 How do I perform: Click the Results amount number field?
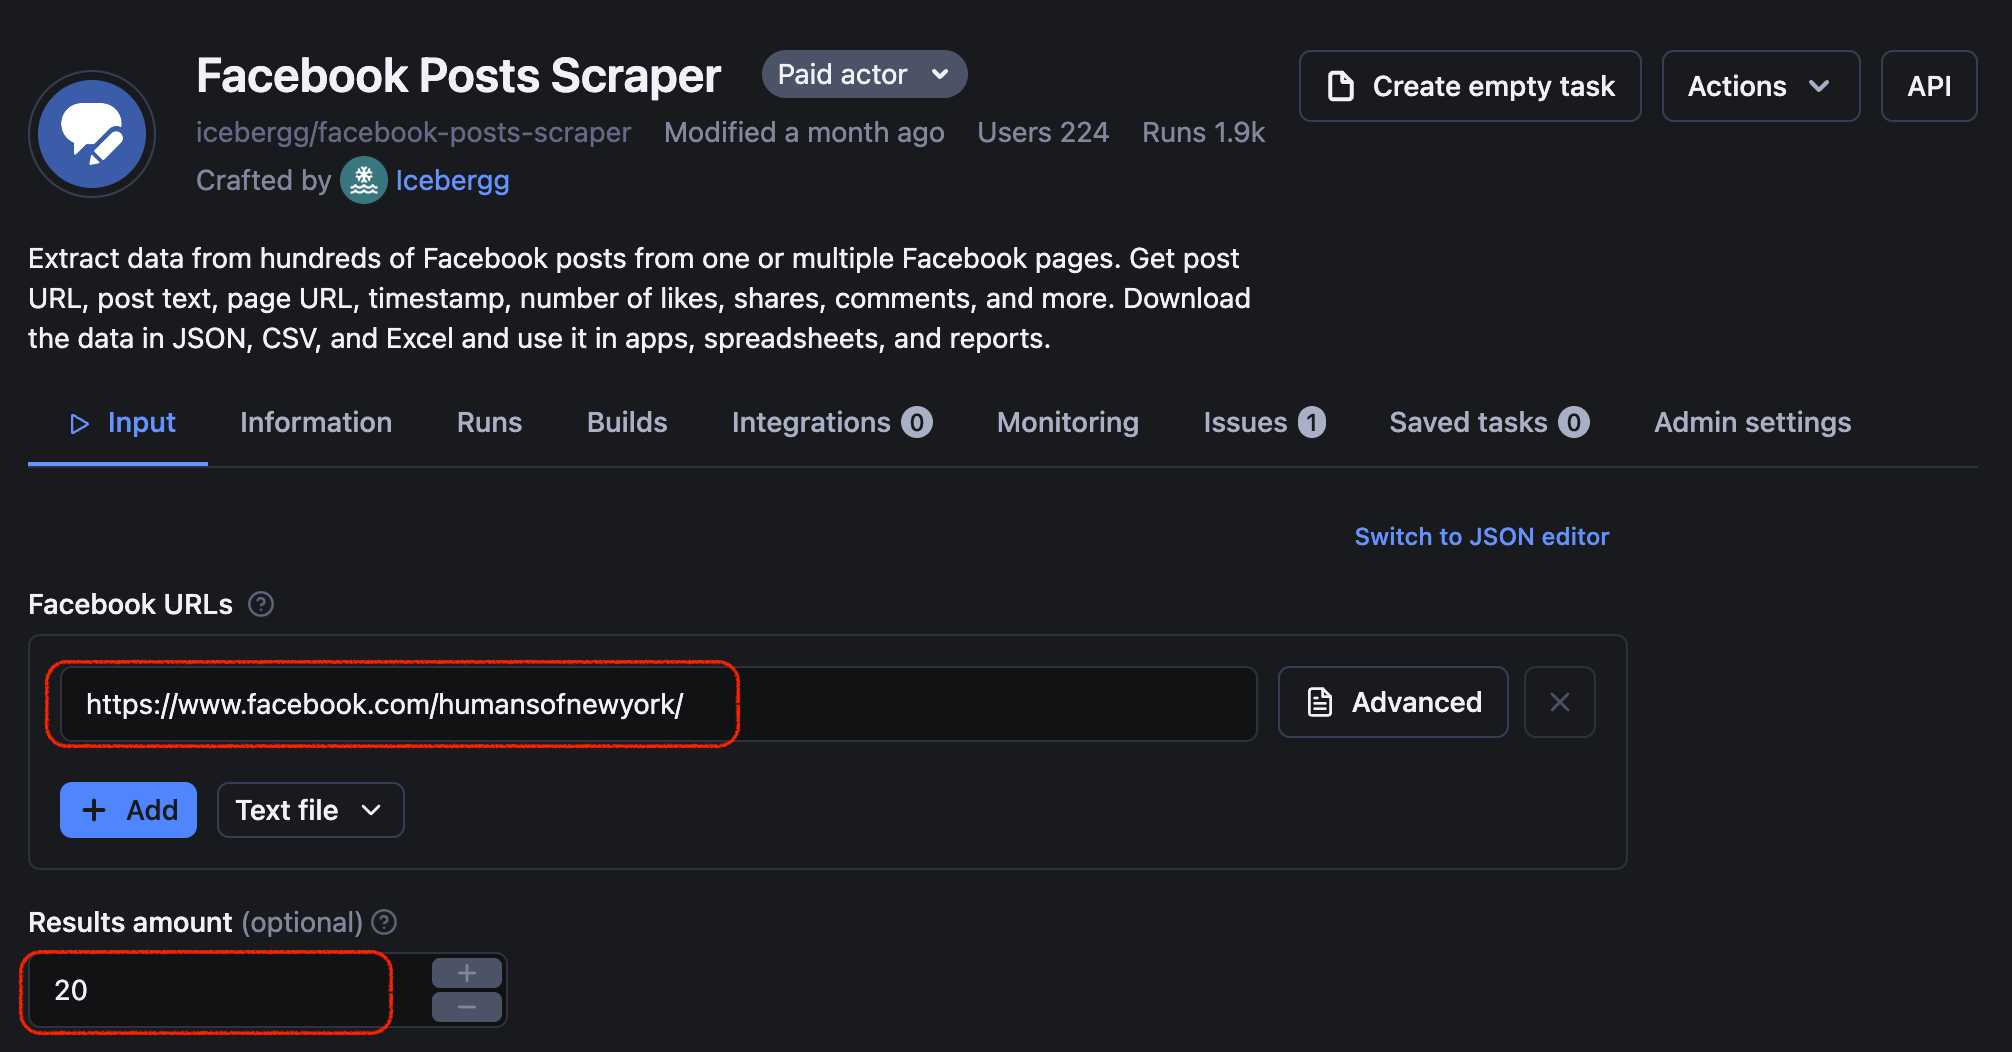point(228,990)
